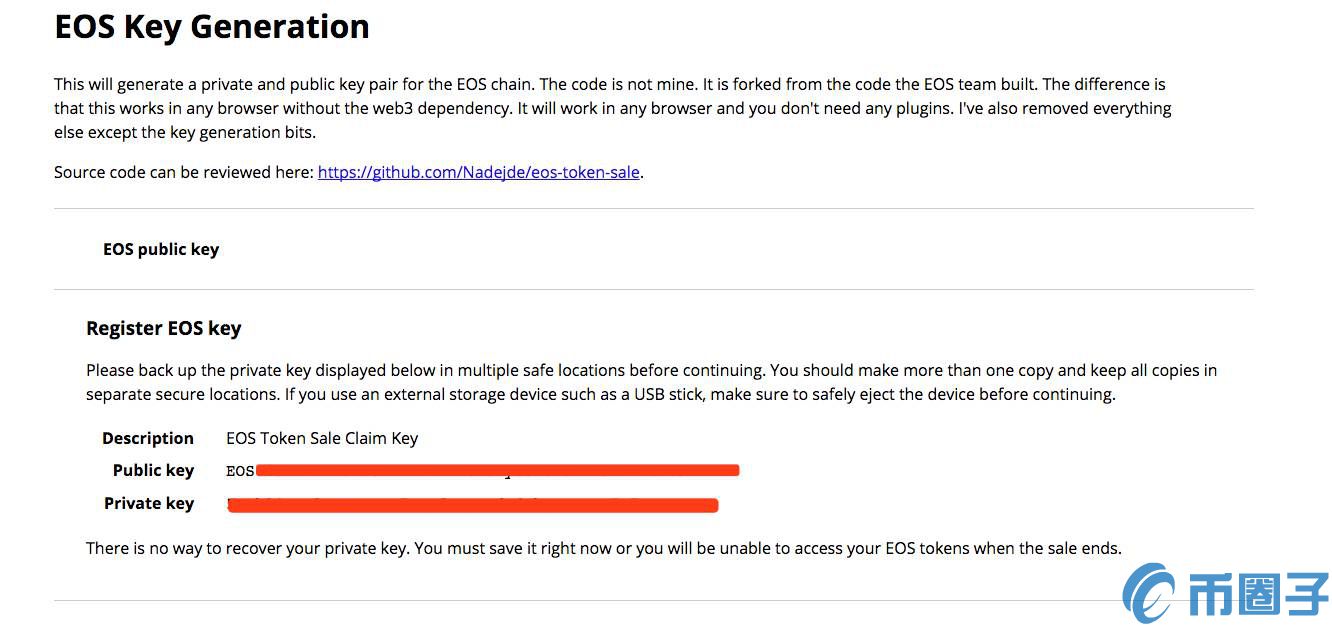
Task: Select the Description field label
Action: click(x=148, y=438)
